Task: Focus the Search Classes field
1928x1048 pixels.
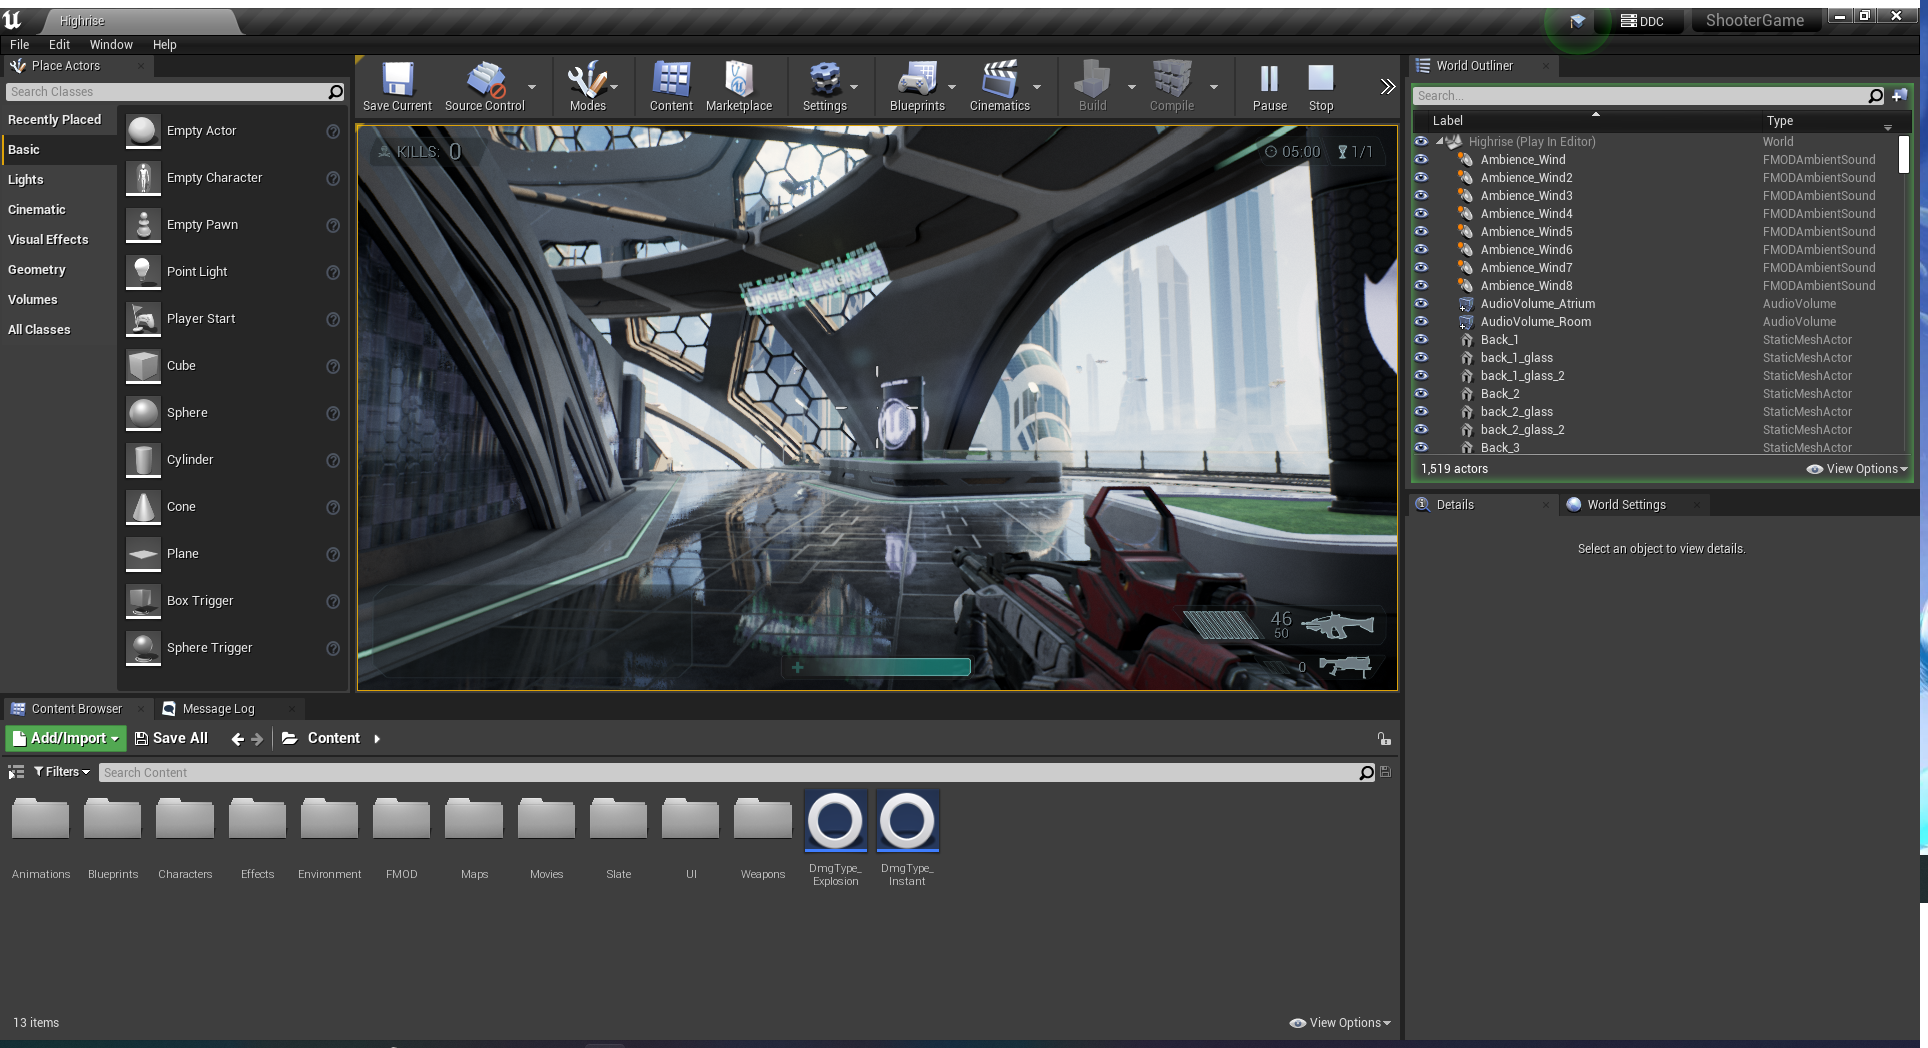Action: (175, 92)
